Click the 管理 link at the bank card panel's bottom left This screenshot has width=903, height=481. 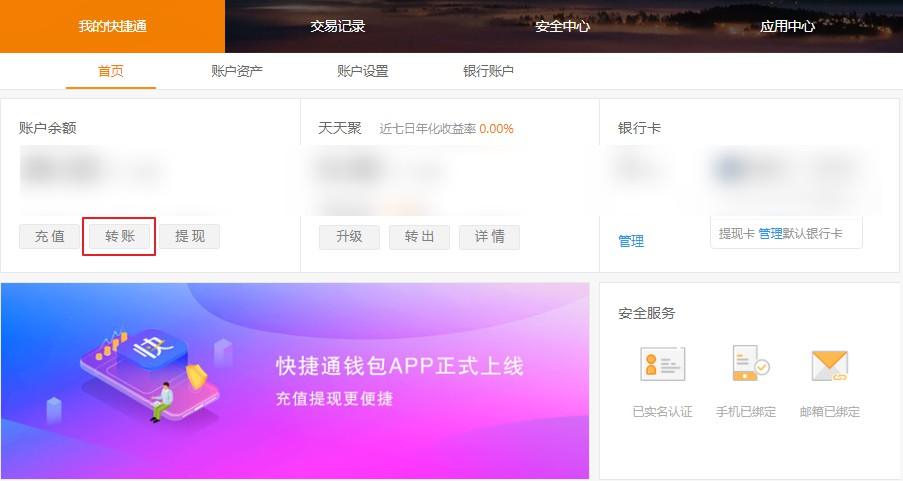[631, 241]
